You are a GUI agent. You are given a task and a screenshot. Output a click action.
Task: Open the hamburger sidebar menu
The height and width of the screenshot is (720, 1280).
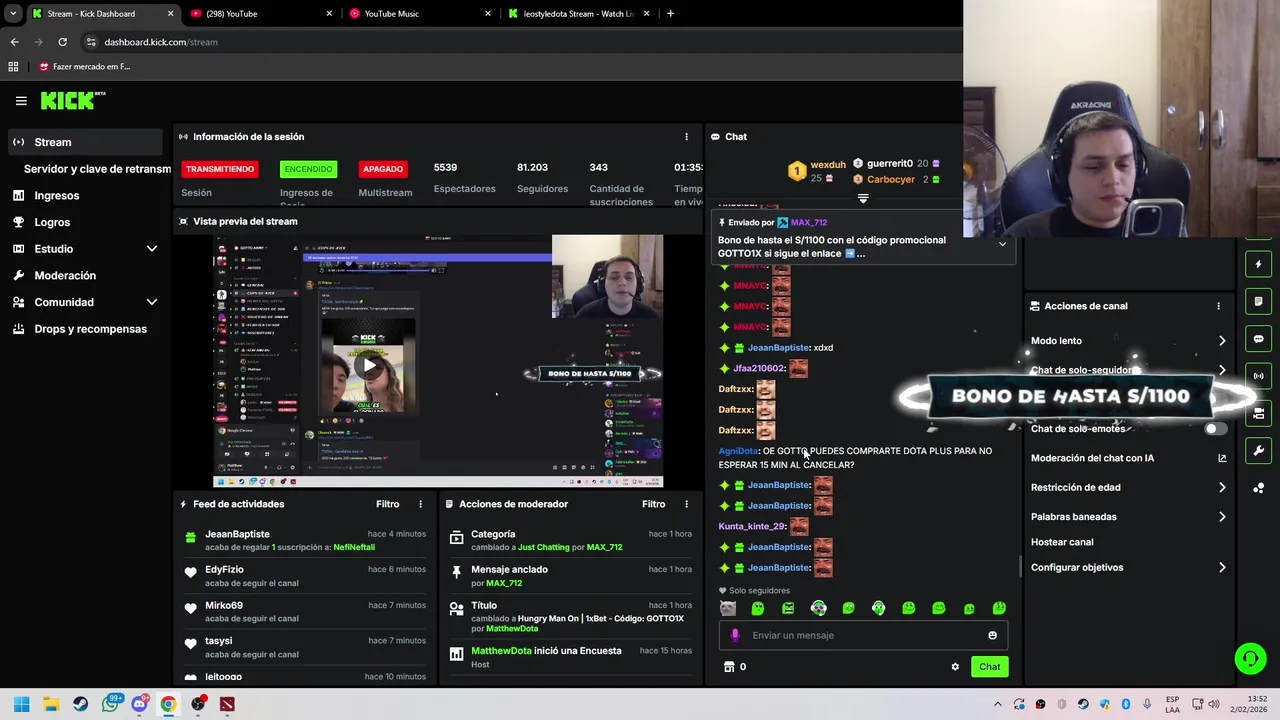[x=21, y=100]
